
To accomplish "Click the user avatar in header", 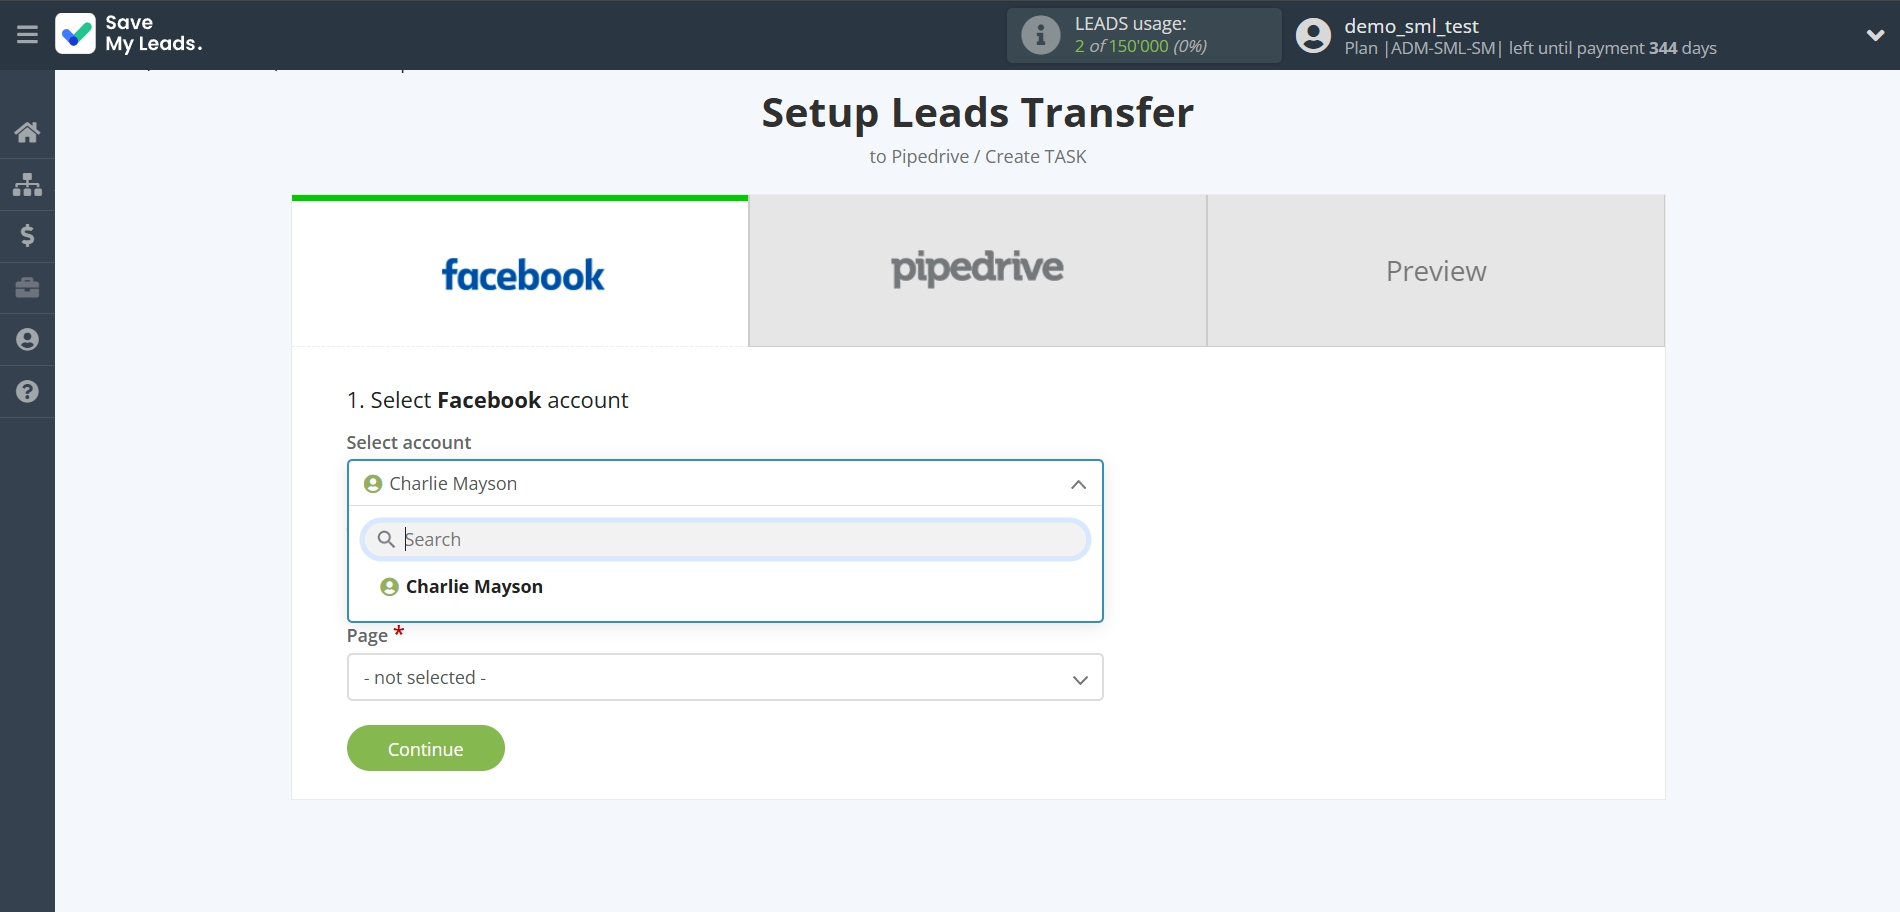I will (1313, 36).
